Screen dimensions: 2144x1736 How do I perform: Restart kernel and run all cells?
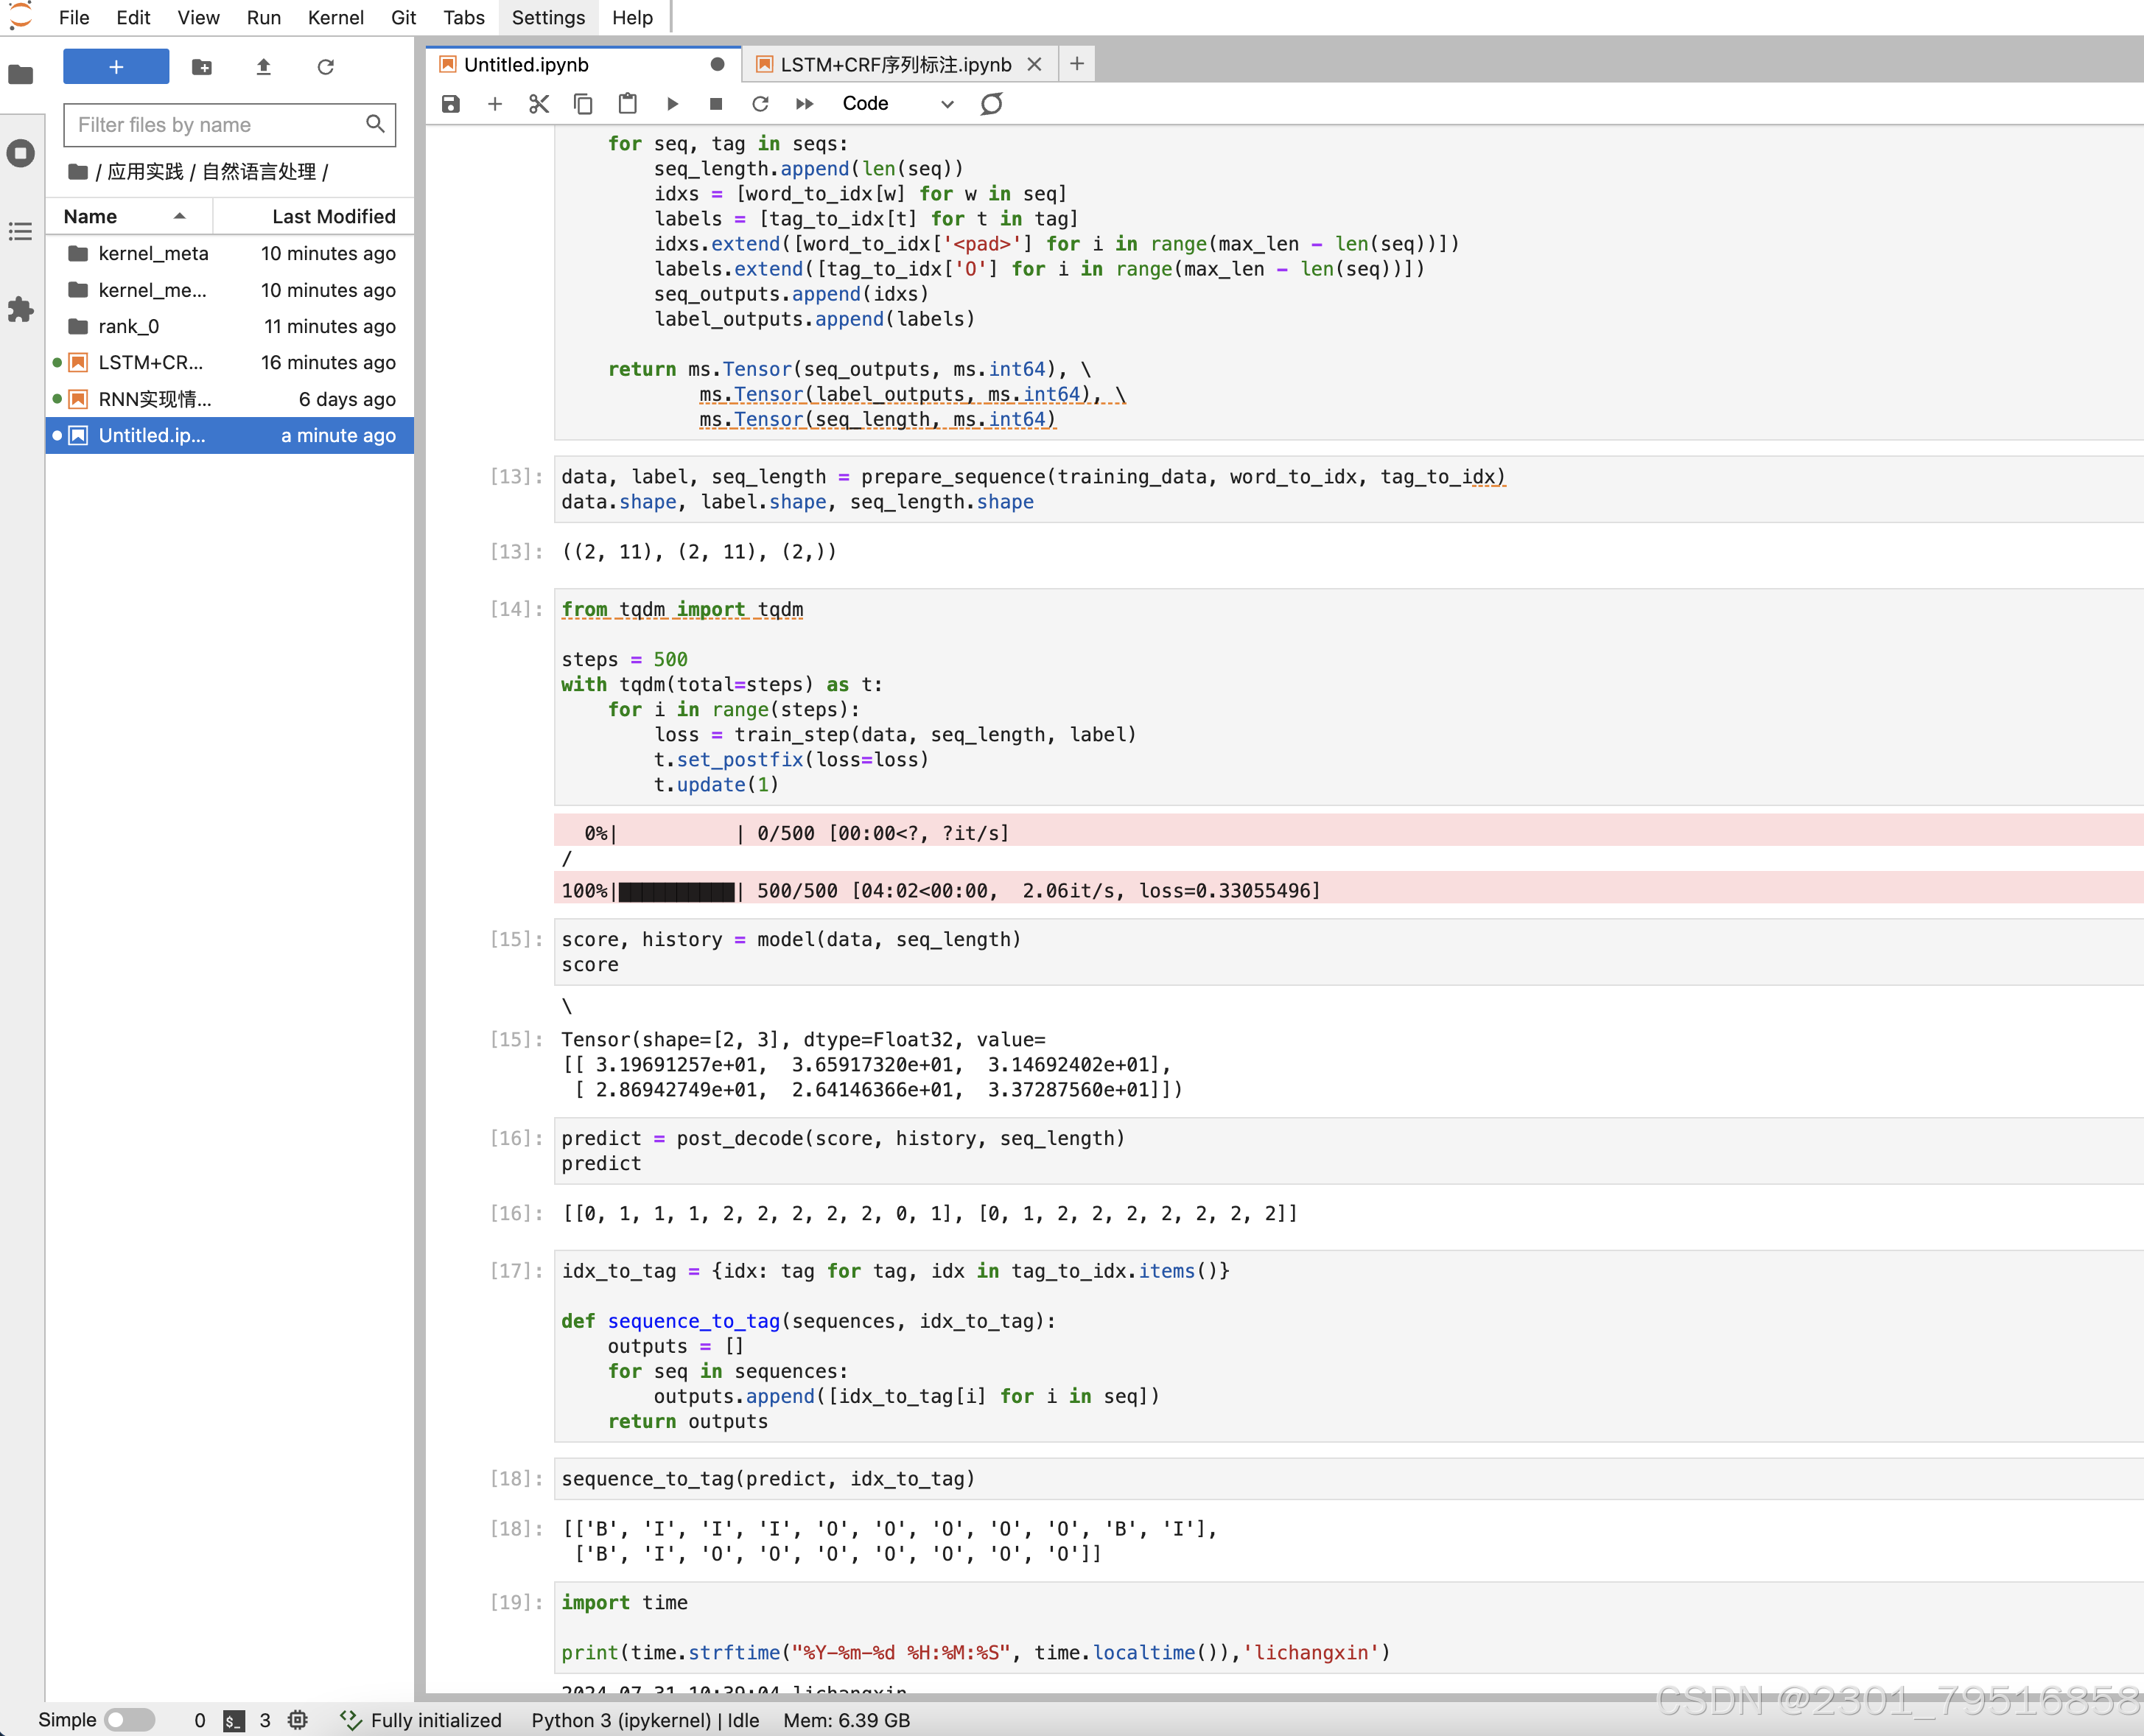click(x=804, y=104)
